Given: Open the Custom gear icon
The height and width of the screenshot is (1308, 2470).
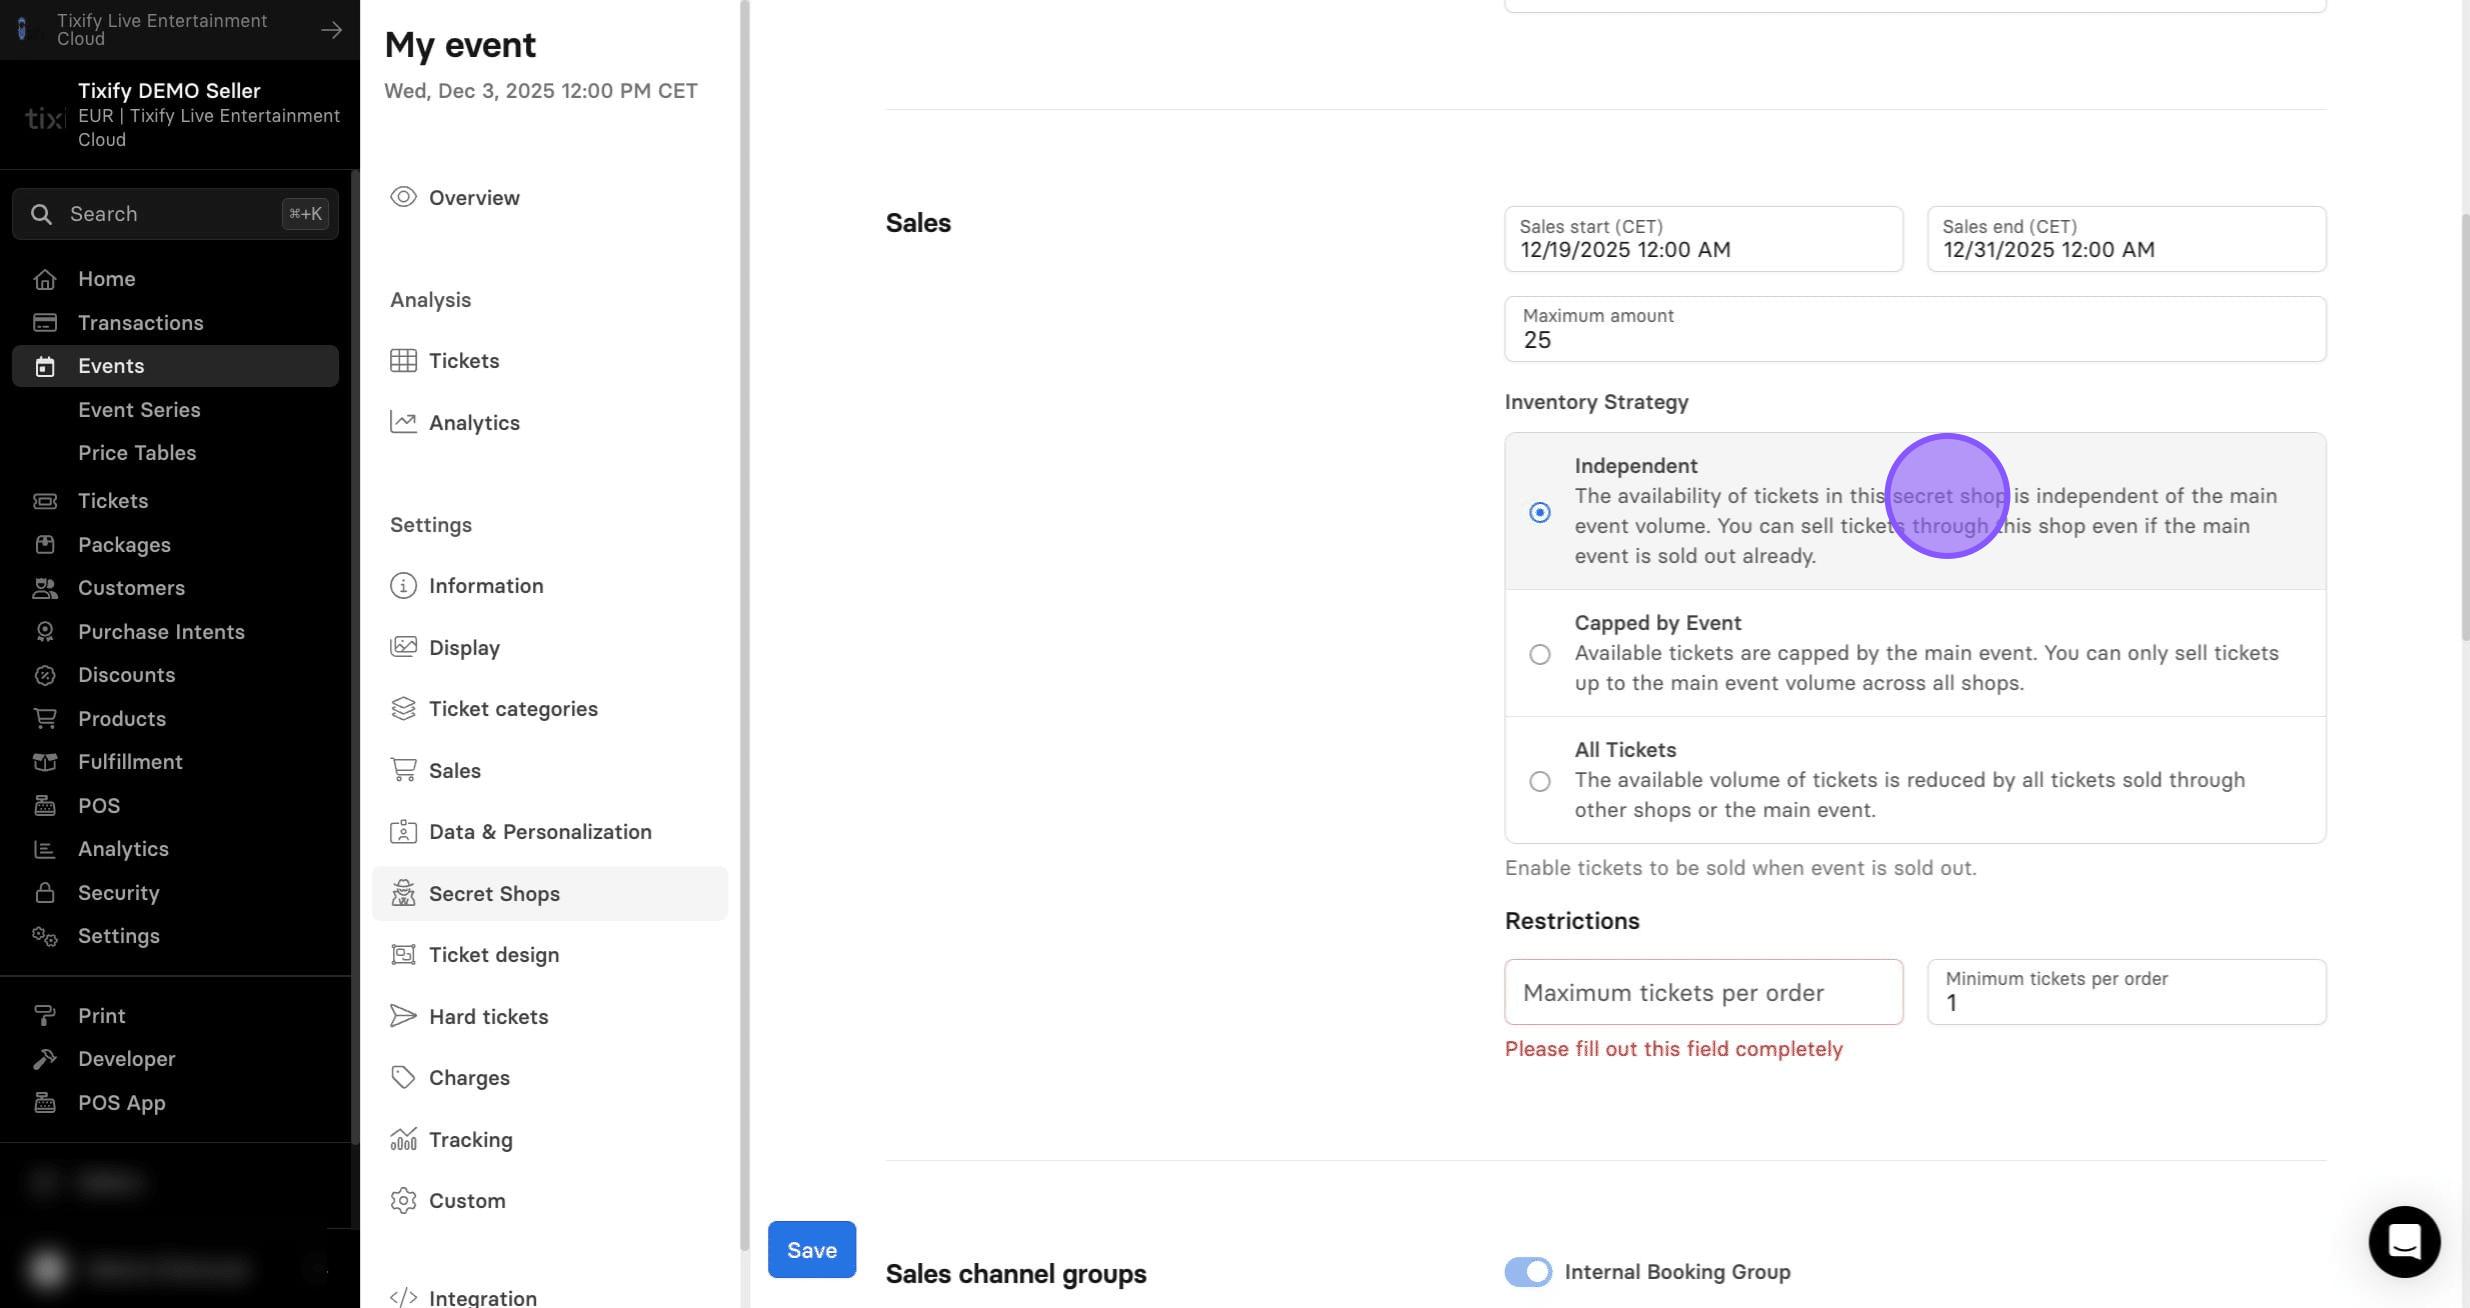Looking at the screenshot, I should tap(403, 1200).
